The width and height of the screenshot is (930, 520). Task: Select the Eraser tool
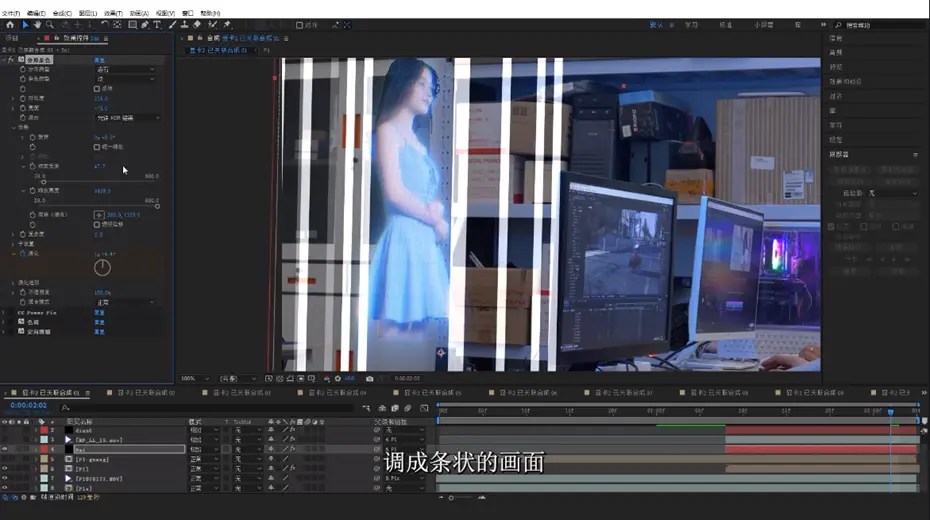(x=197, y=25)
